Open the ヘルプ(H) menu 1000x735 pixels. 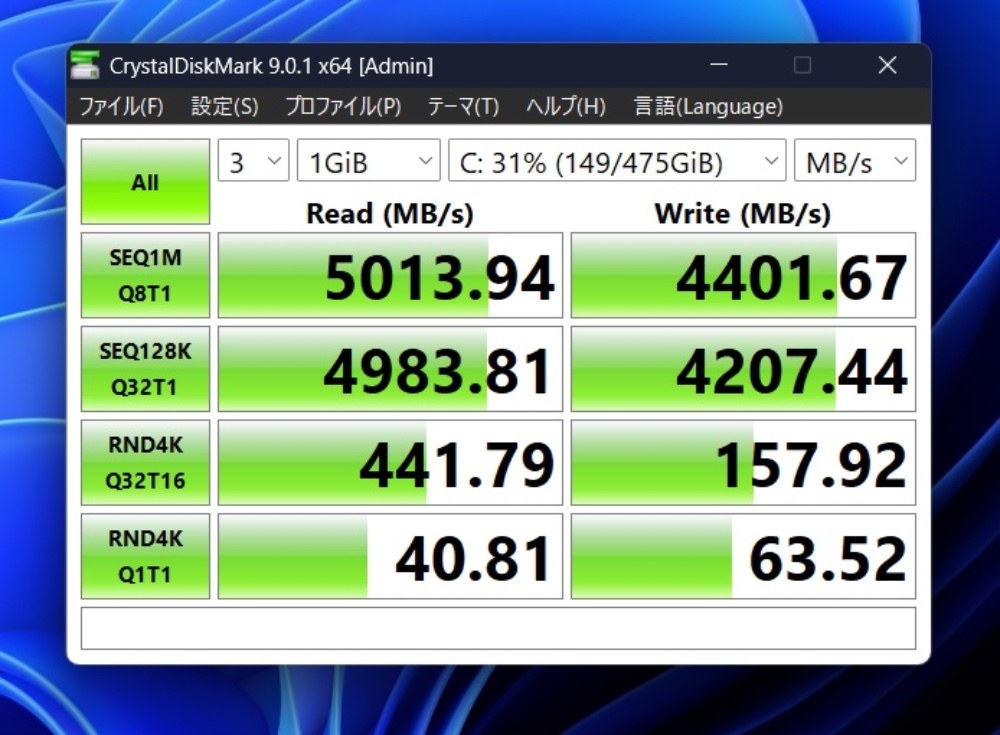tap(566, 106)
